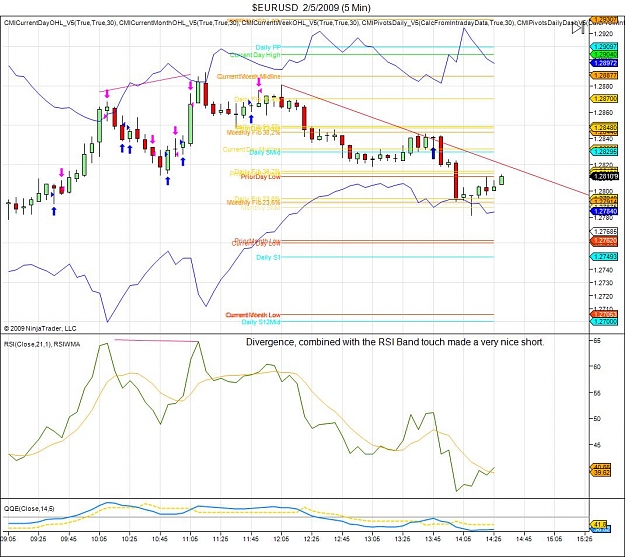The width and height of the screenshot is (625, 557).
Task: Click the cyan 1.27493 price marker
Action: (x=603, y=257)
